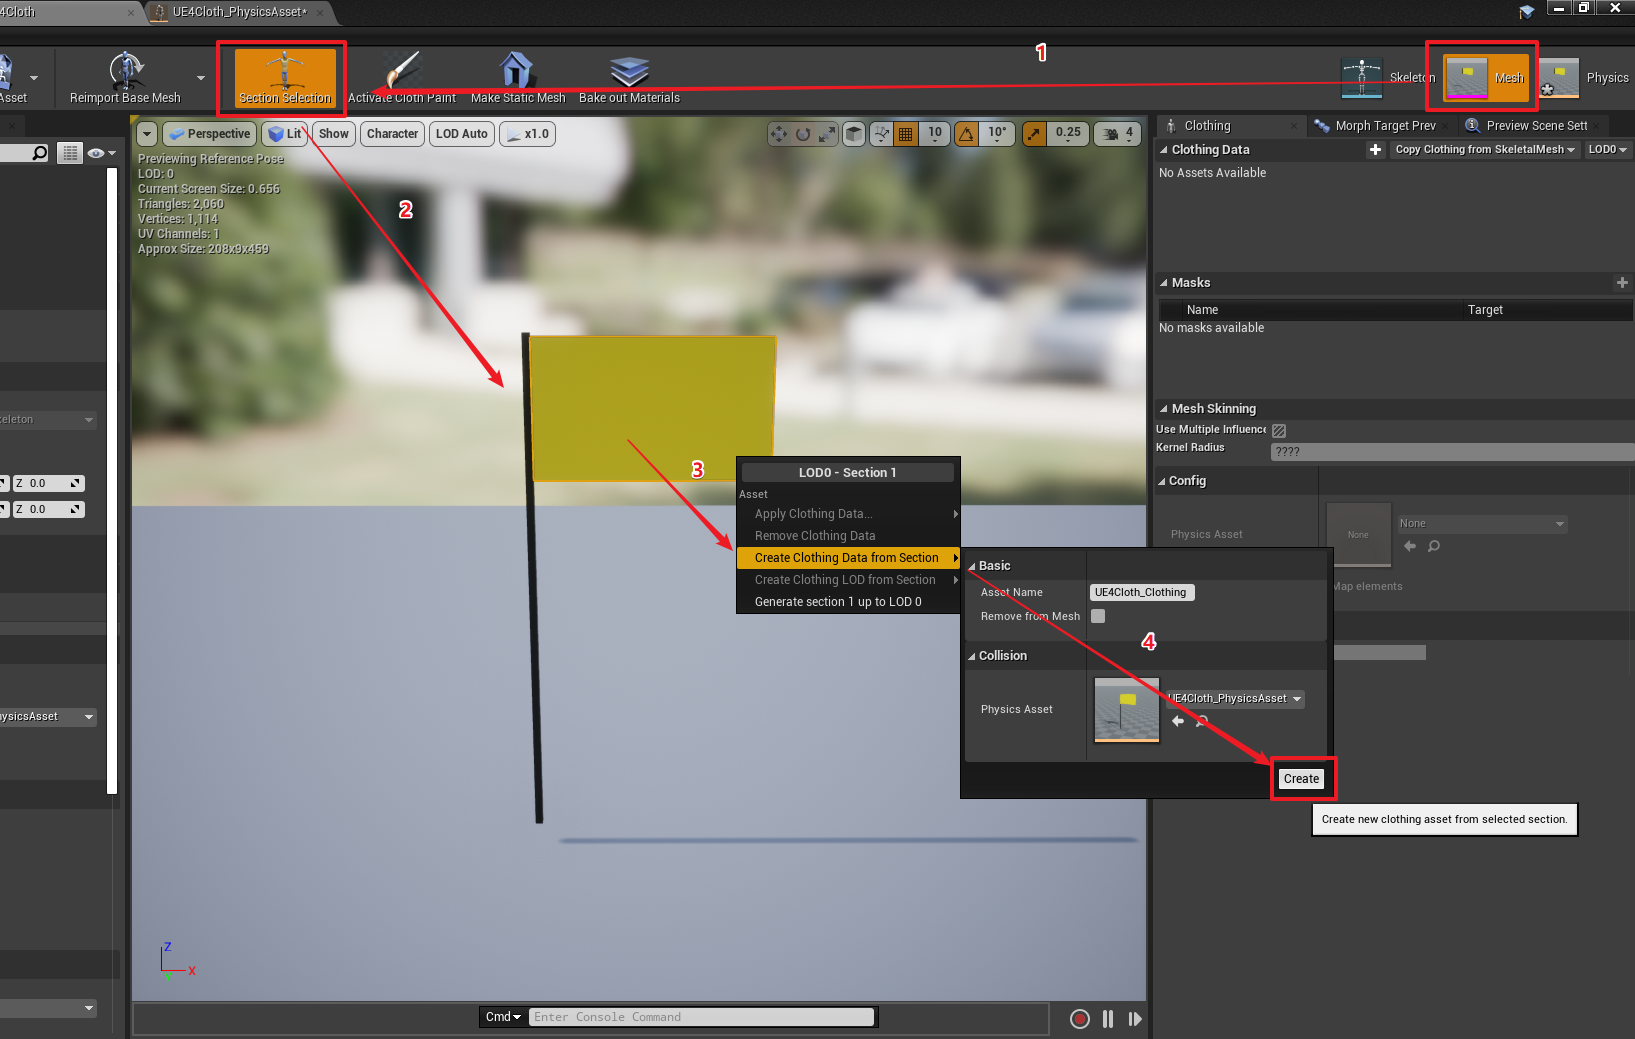Screen dimensions: 1635x1039
Task: Switch to the Physics editor mode
Action: tap(1585, 78)
